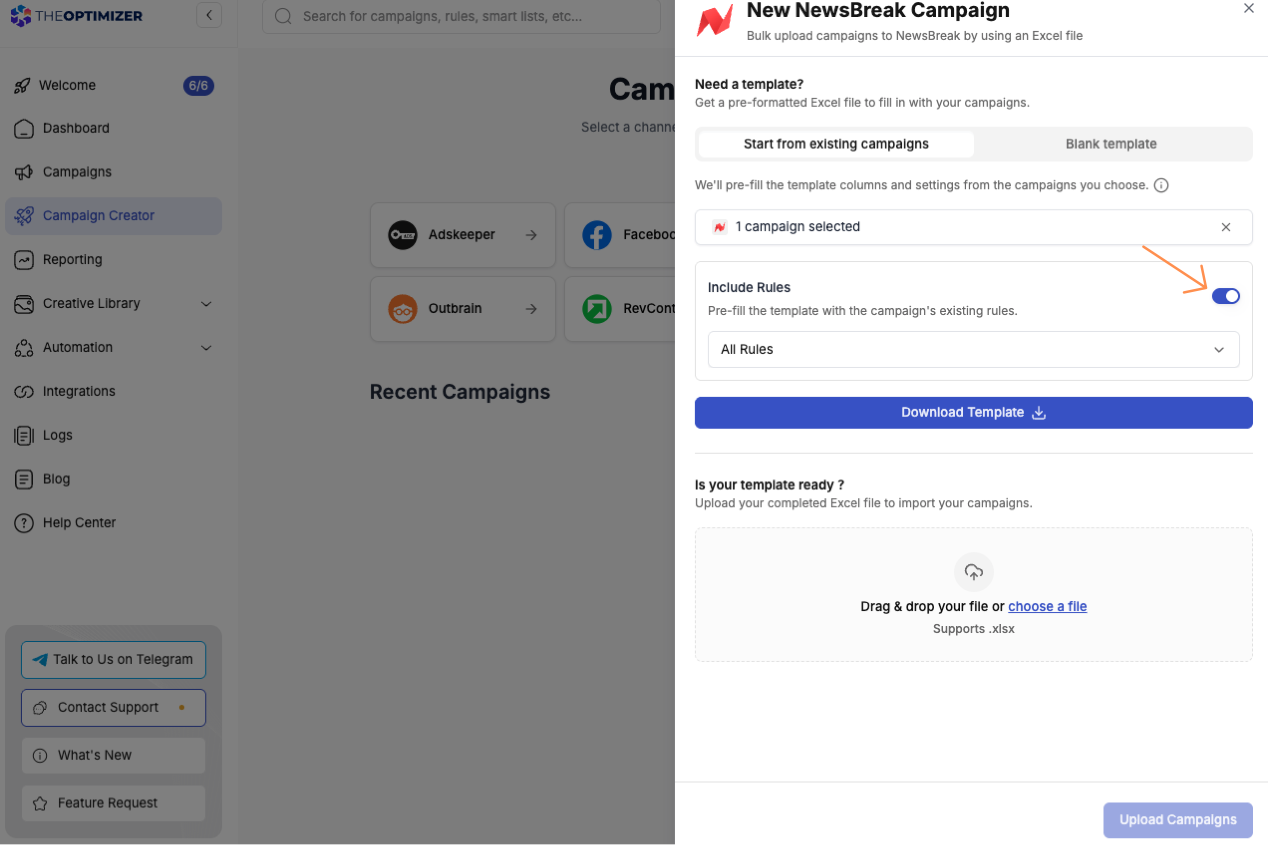Open the All Rules dropdown

point(974,350)
